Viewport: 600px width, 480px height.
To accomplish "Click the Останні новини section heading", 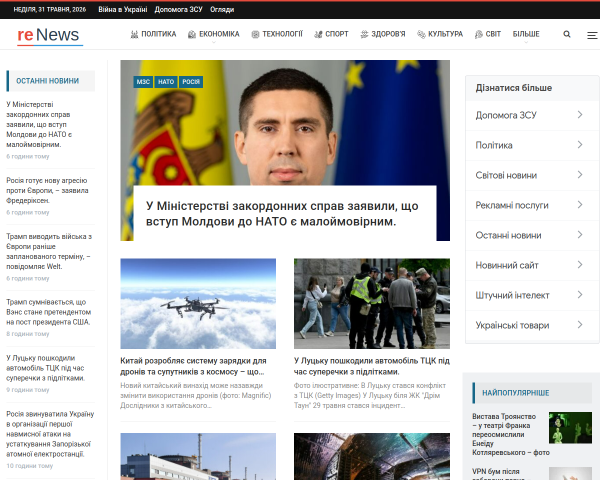I will [47, 81].
